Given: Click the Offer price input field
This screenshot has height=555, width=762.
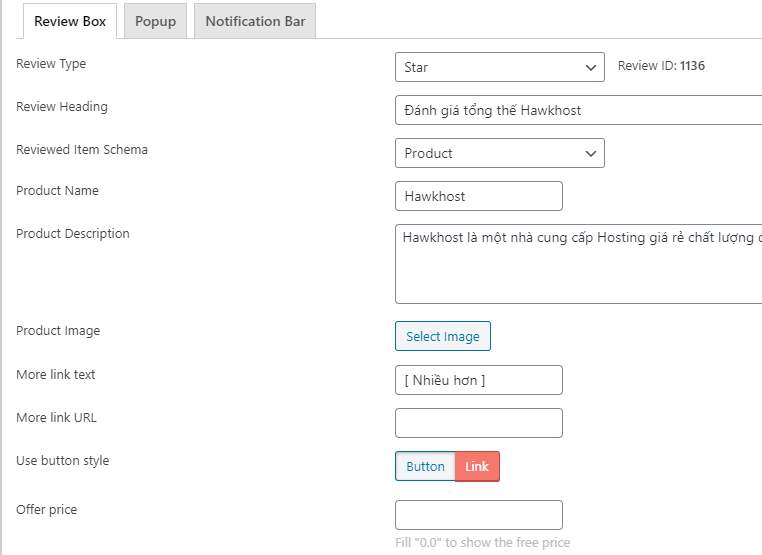Looking at the screenshot, I should click(479, 515).
